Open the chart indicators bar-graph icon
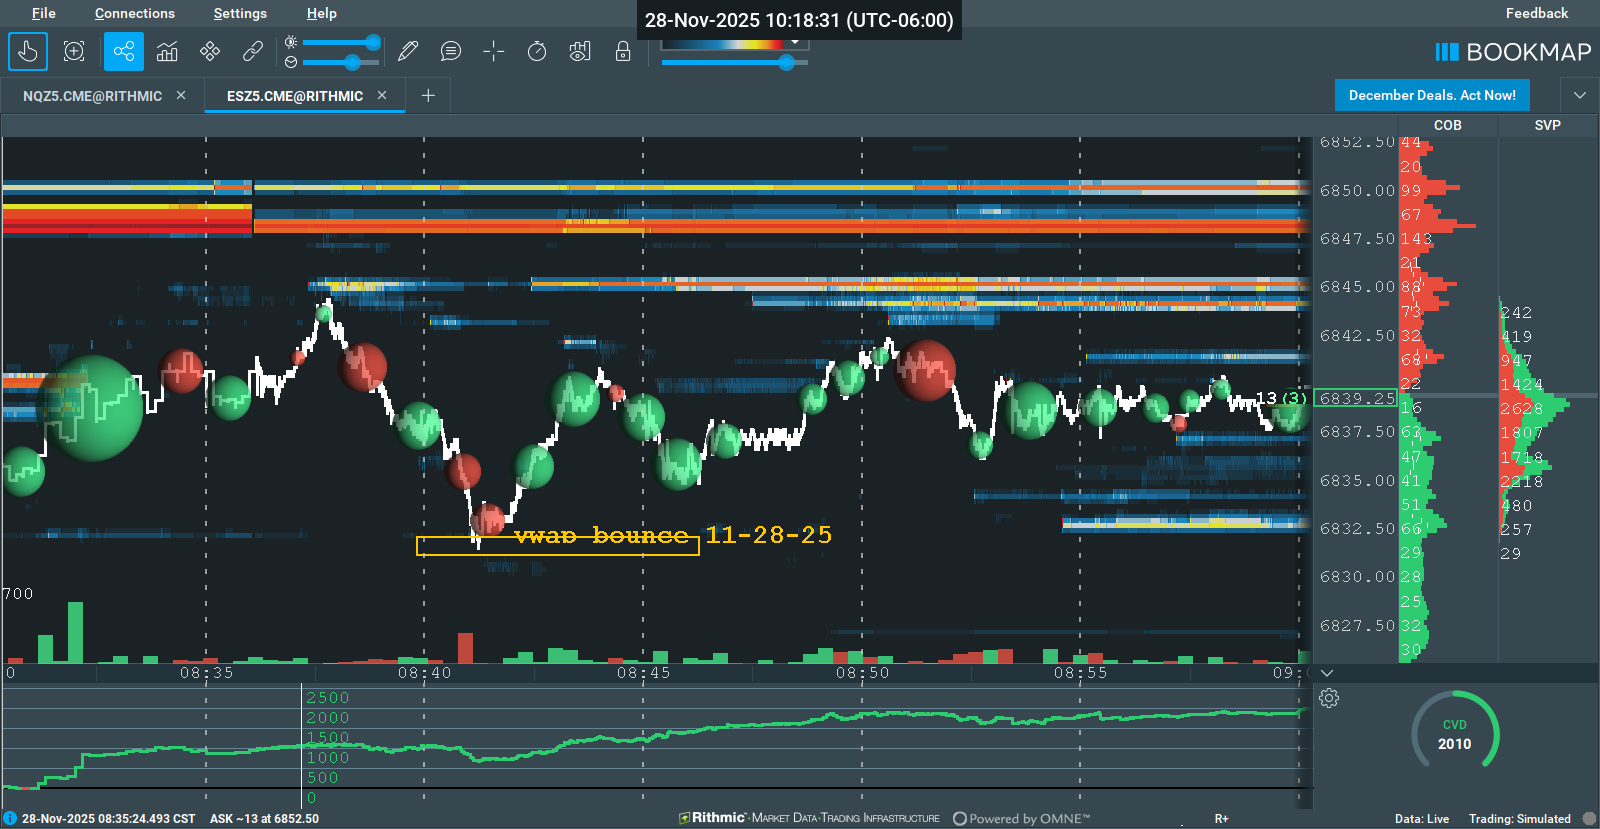The width and height of the screenshot is (1600, 829). 167,51
